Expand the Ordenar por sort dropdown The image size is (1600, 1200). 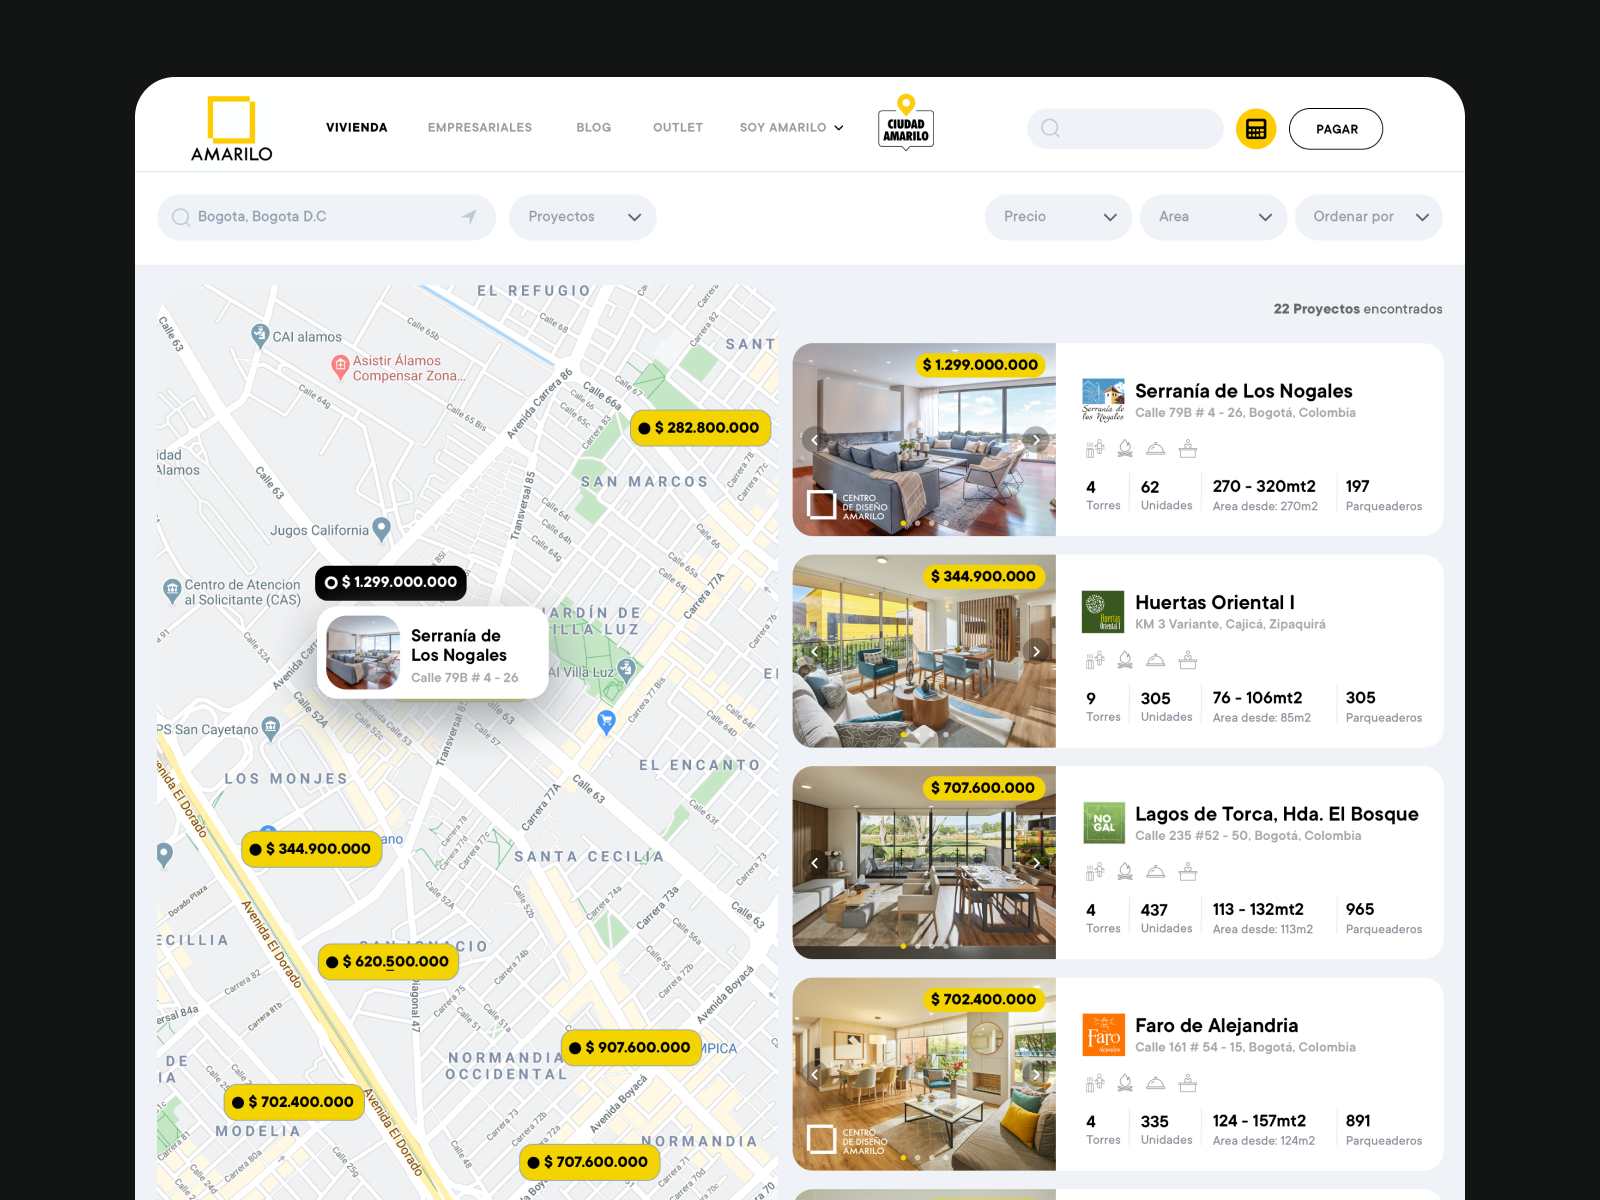click(x=1369, y=217)
